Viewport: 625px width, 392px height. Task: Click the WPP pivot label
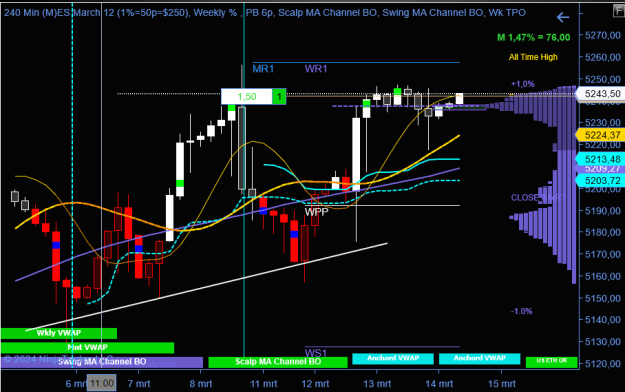click(x=316, y=212)
